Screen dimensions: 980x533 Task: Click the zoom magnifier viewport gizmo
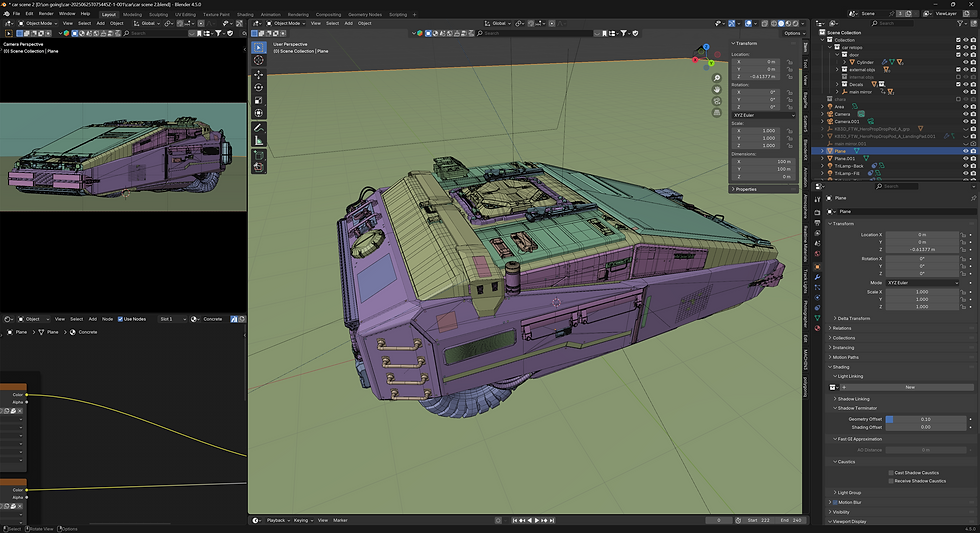click(717, 77)
